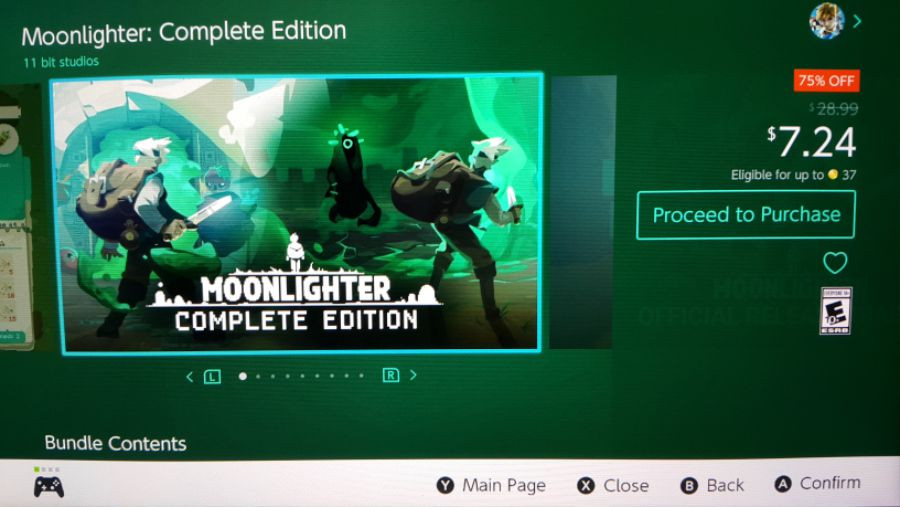The height and width of the screenshot is (507, 900).
Task: Select the previous screenshot thumbnail on left edge
Action: tap(19, 215)
